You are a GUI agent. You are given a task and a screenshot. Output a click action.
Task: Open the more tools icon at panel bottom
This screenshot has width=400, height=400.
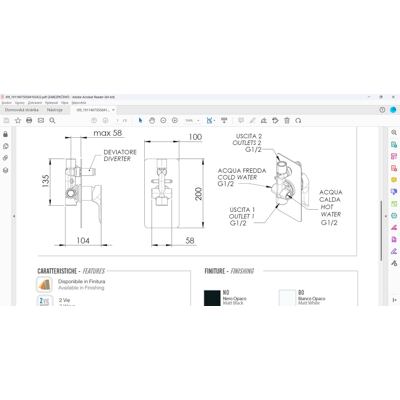(x=394, y=263)
